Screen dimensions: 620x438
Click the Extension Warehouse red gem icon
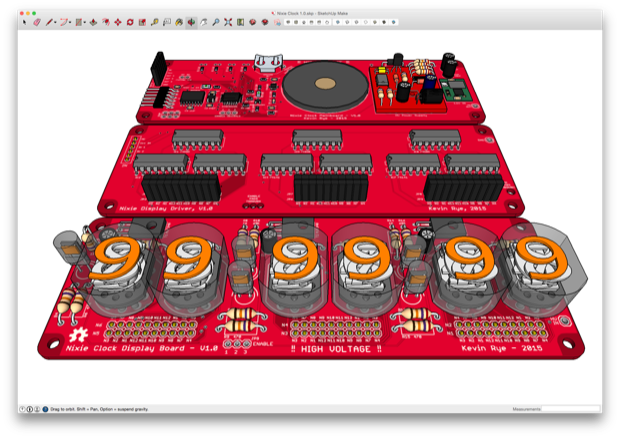tap(253, 23)
